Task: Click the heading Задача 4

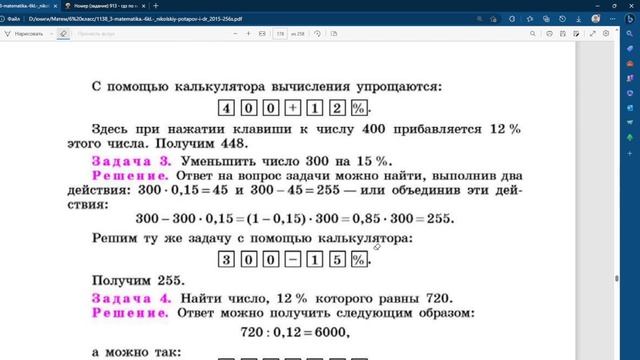Action: point(131,298)
